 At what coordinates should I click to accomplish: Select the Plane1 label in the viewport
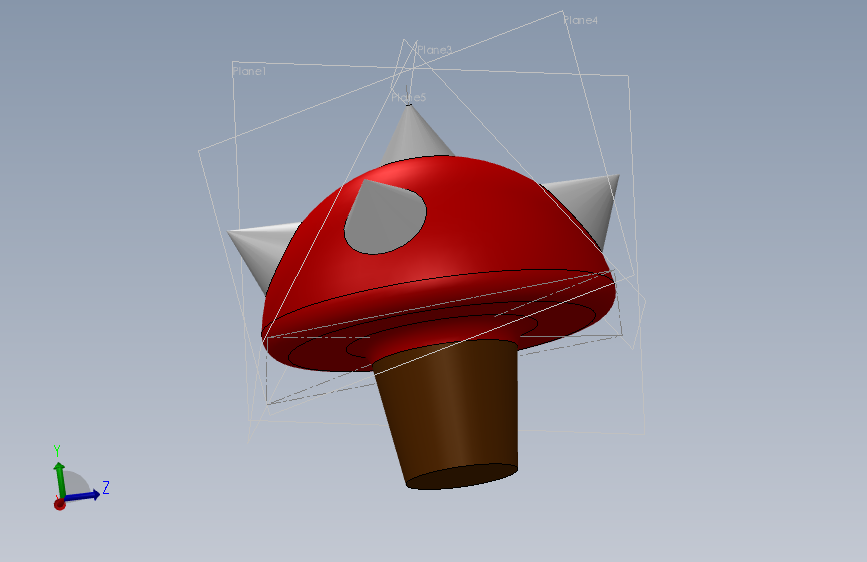(x=249, y=71)
